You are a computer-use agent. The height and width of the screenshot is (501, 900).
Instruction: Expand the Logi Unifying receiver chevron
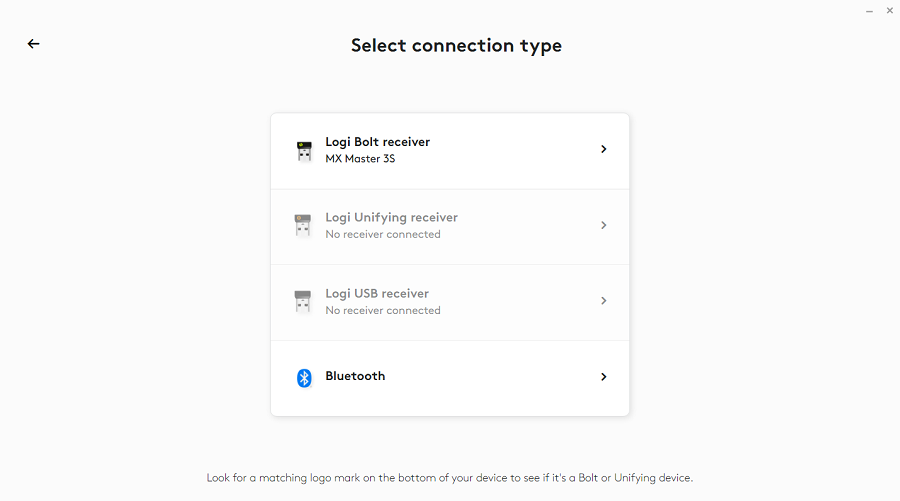point(603,225)
